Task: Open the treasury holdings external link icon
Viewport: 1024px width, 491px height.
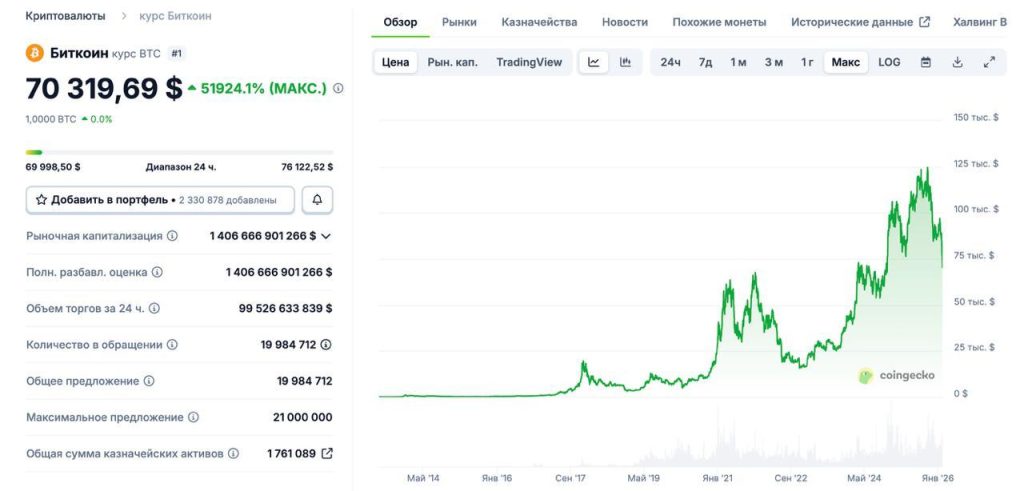Action: (326, 453)
